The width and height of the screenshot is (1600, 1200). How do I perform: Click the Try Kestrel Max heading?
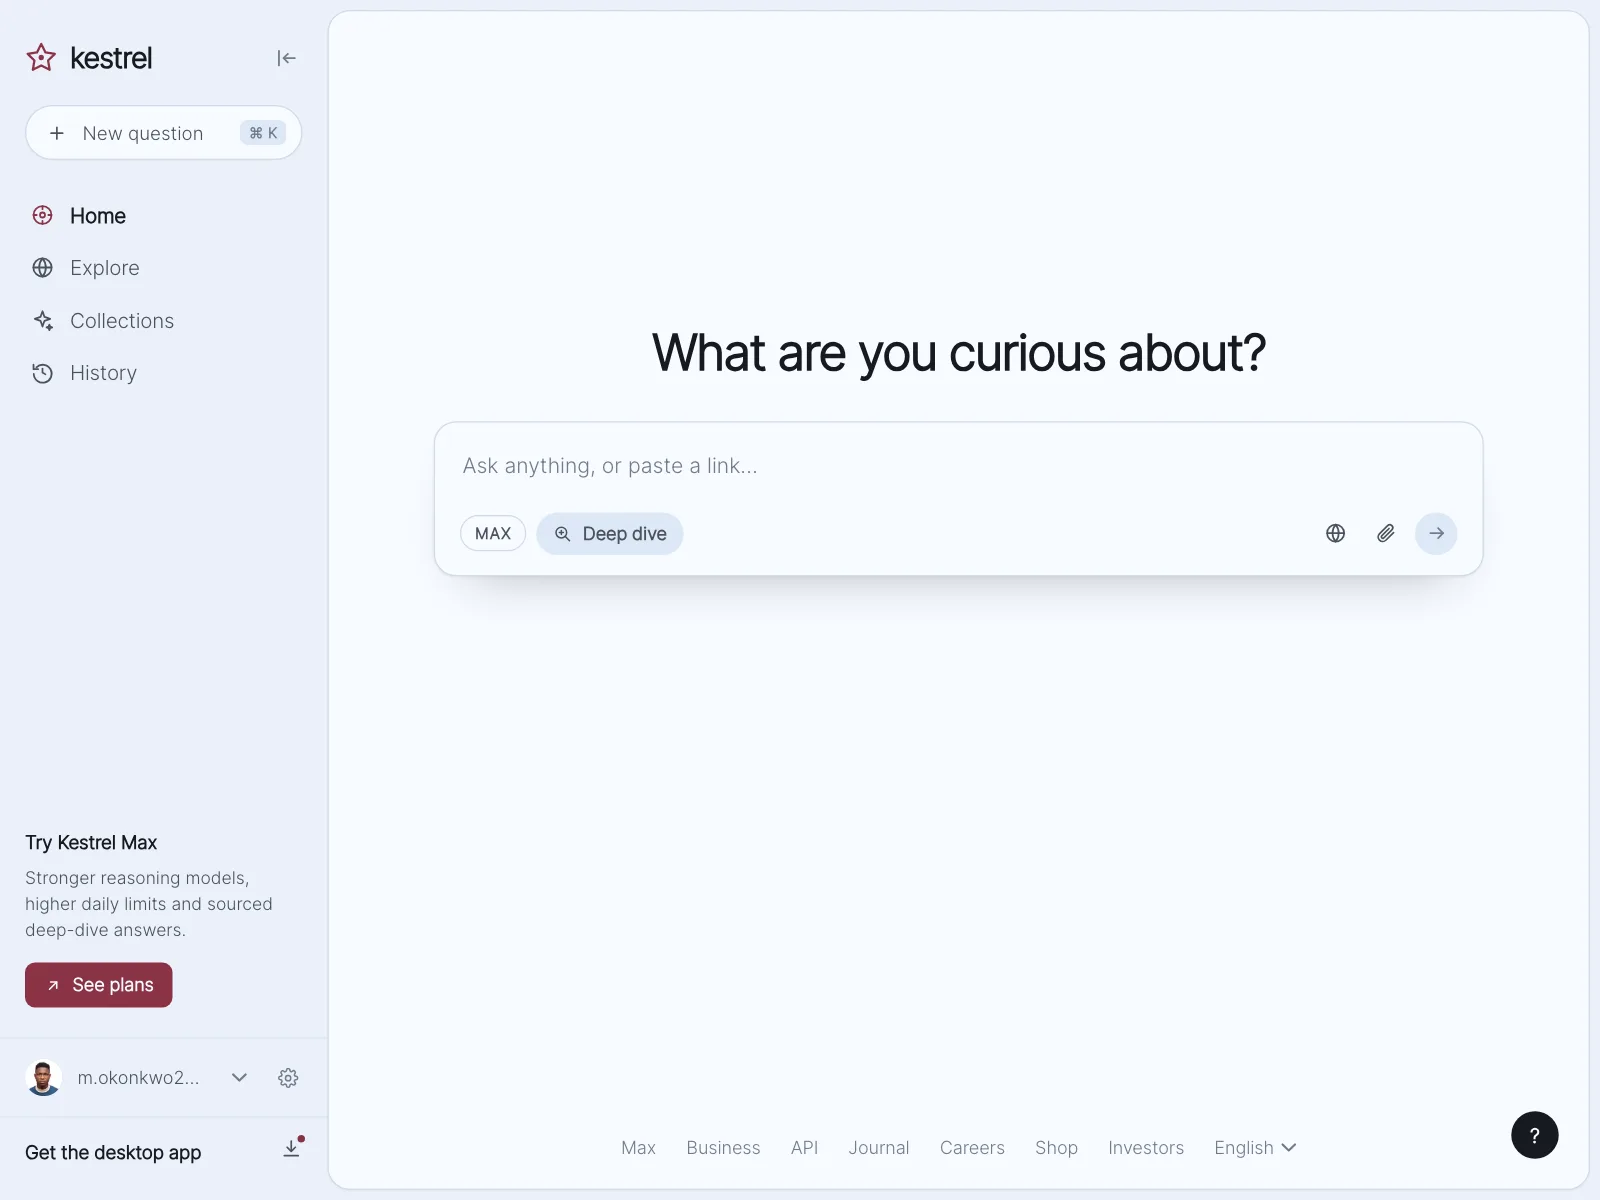pyautogui.click(x=91, y=843)
